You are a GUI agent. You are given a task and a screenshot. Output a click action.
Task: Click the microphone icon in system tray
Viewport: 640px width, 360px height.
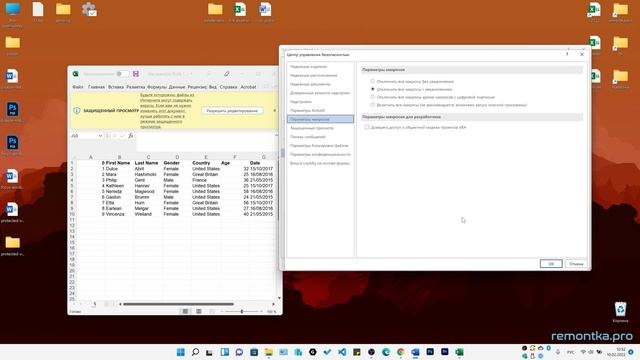point(558,352)
